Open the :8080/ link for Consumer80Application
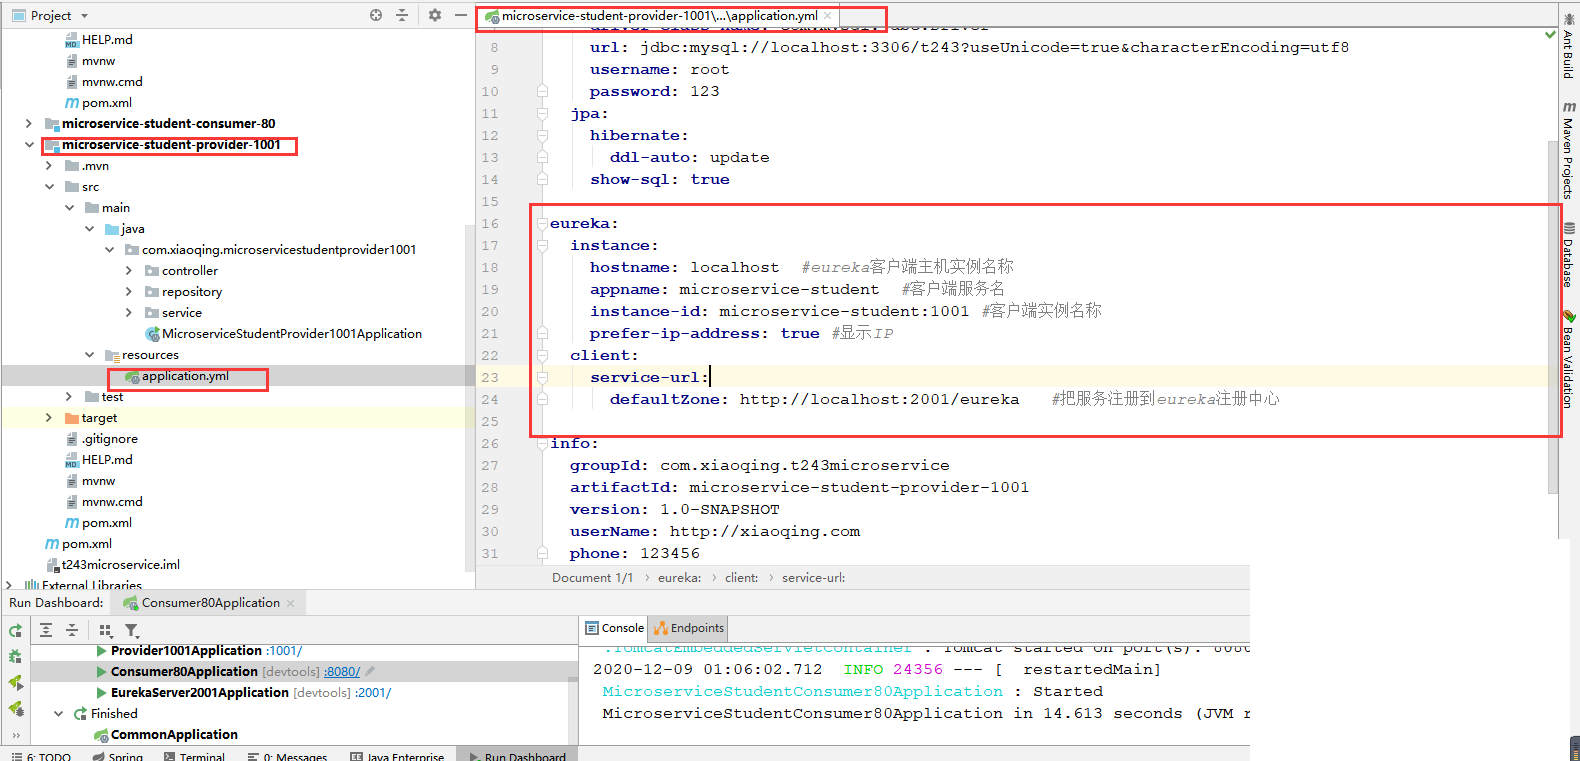 (342, 672)
